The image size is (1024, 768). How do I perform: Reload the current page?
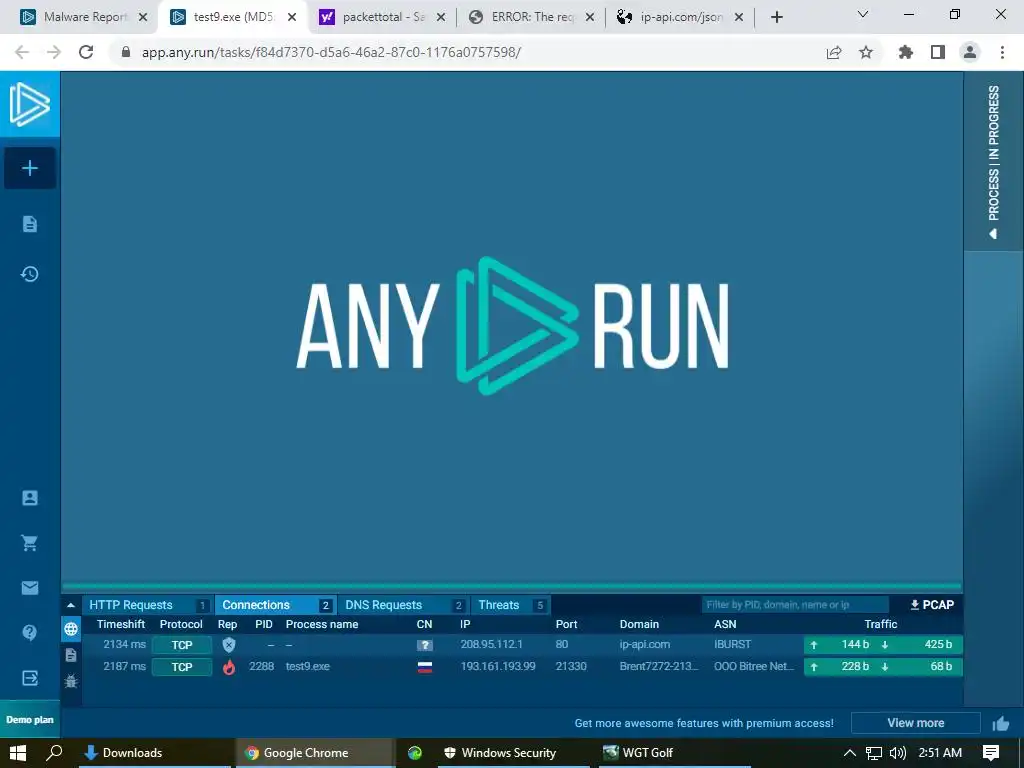[86, 52]
